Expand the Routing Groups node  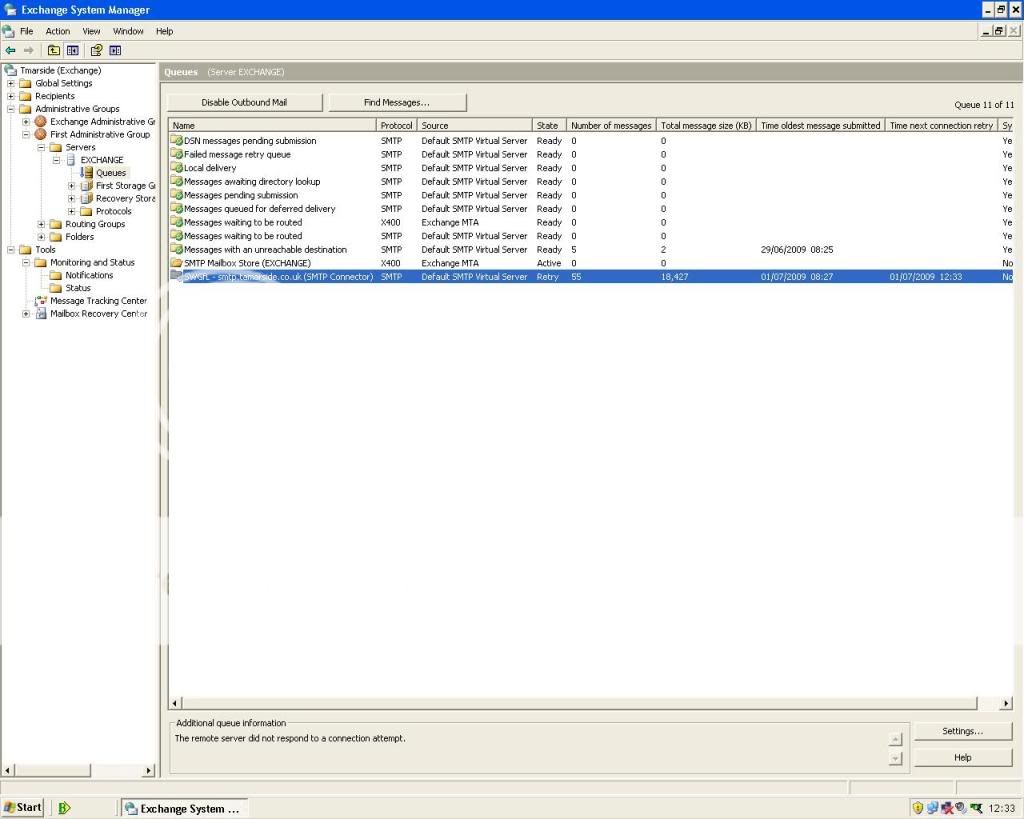(x=41, y=224)
